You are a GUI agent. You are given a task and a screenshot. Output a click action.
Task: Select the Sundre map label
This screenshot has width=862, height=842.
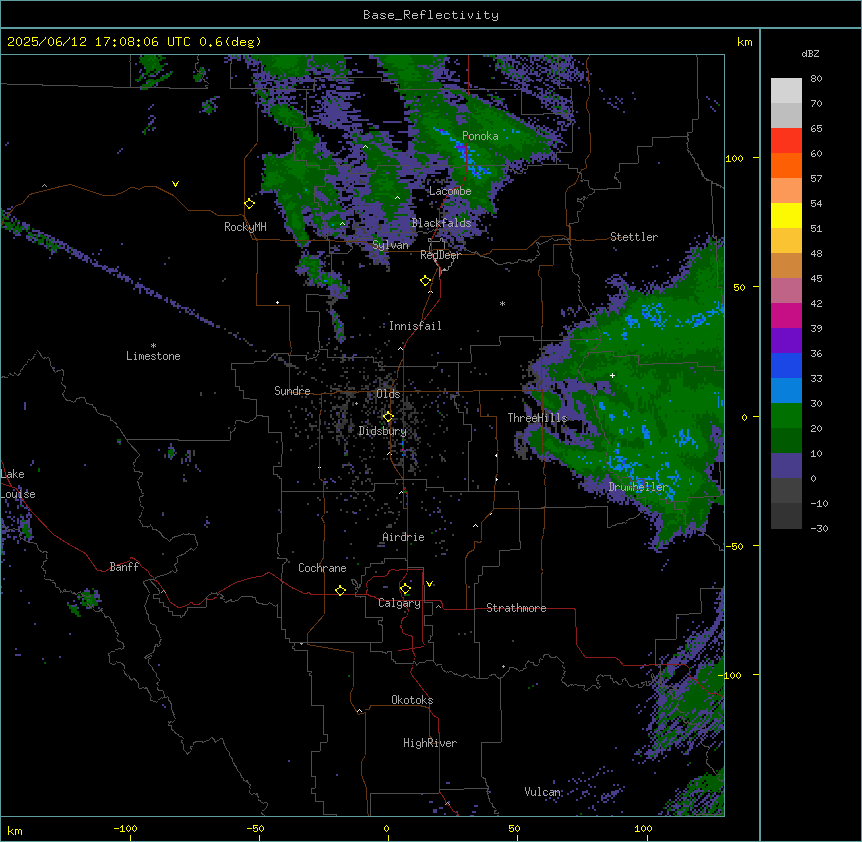click(292, 391)
